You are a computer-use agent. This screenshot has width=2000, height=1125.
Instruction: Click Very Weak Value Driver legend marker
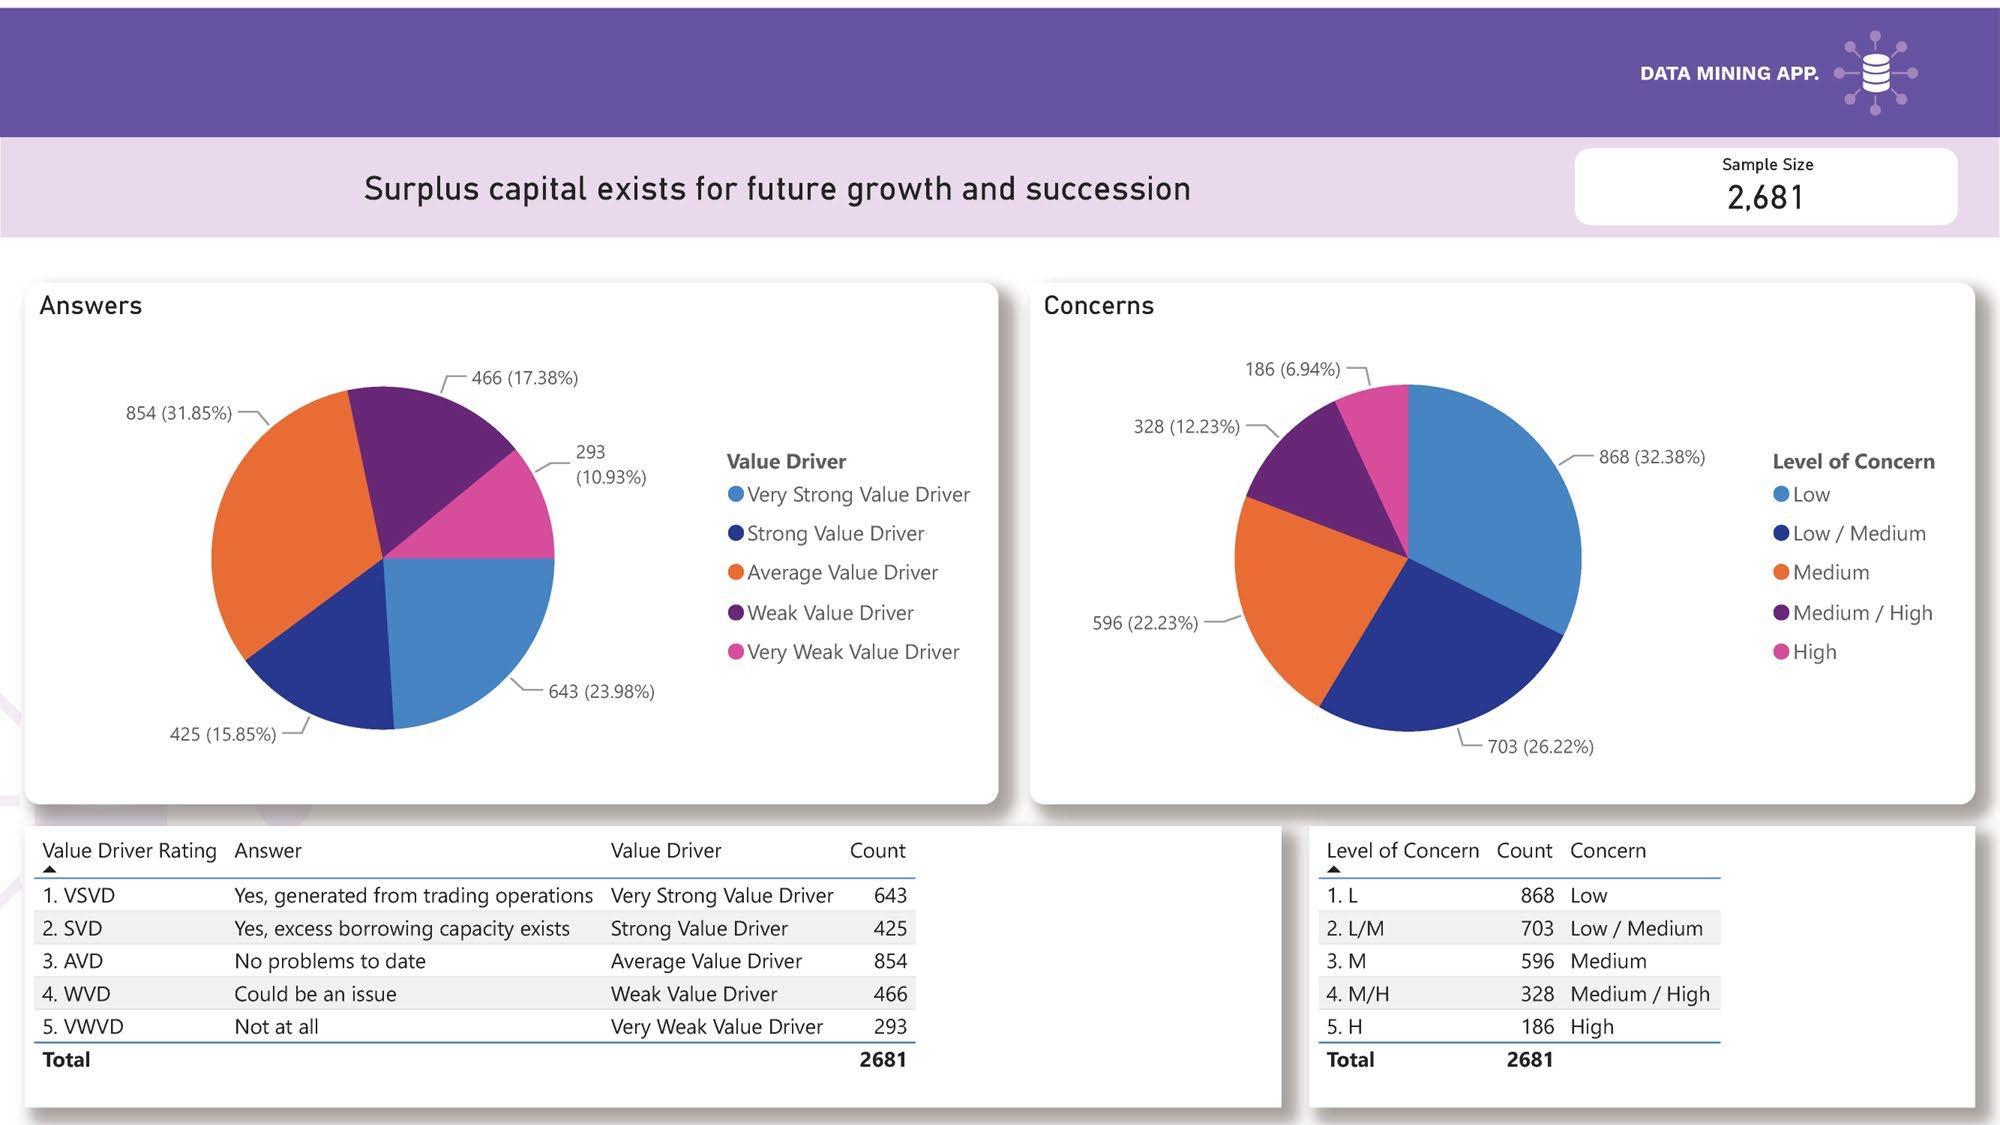click(x=736, y=652)
